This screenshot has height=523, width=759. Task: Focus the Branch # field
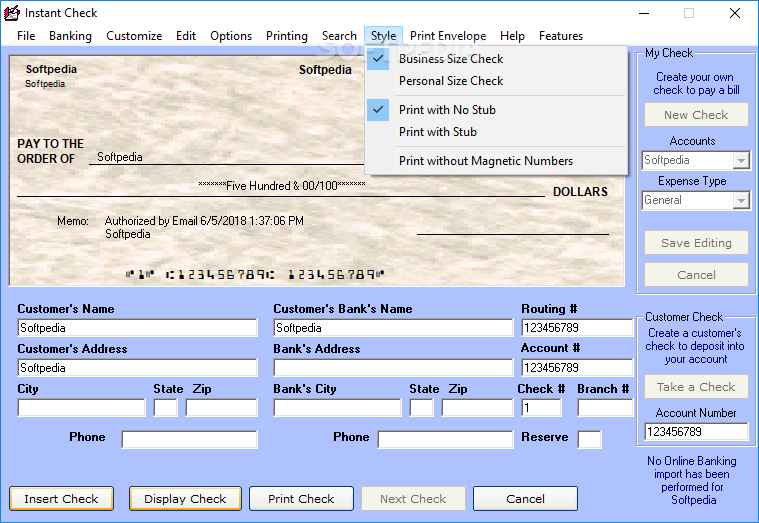click(605, 408)
